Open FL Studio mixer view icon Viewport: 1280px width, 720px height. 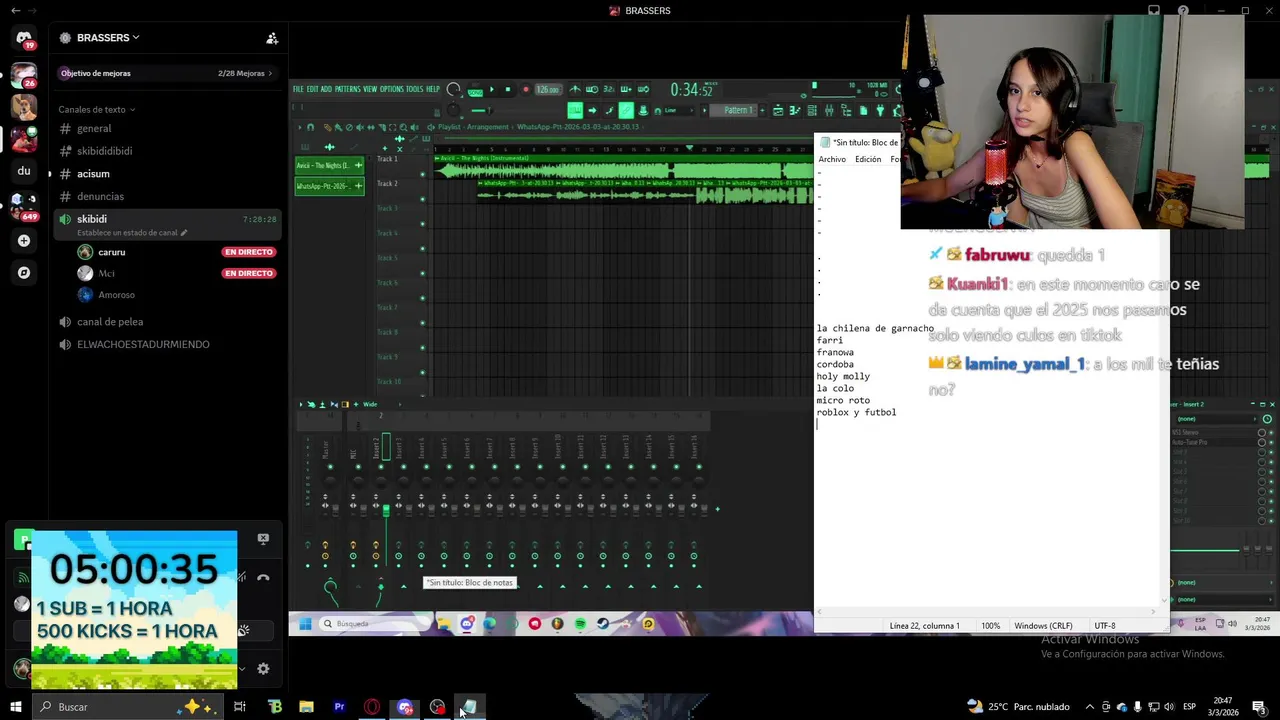[829, 110]
